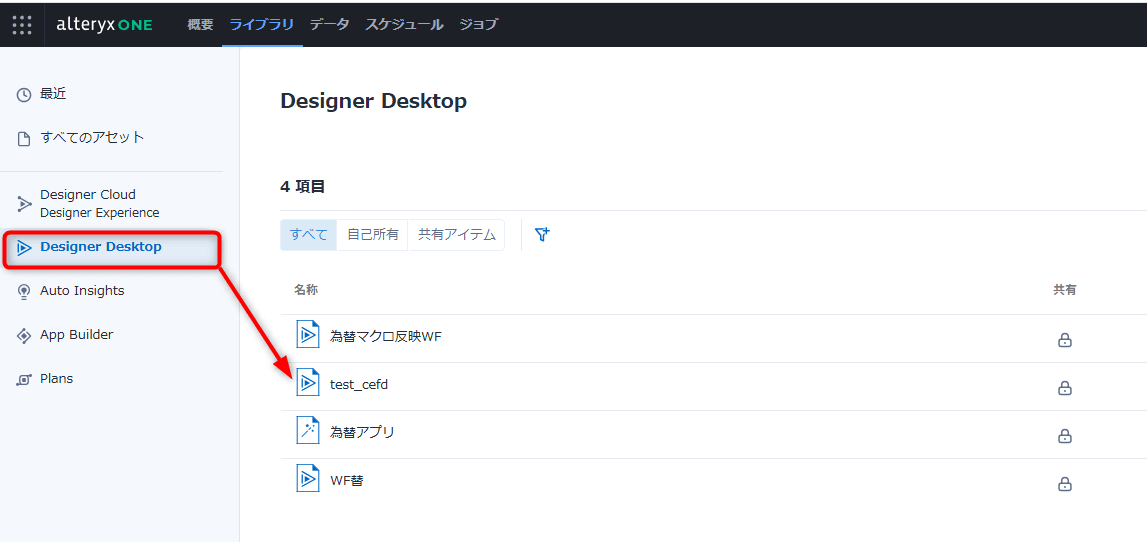The image size is (1147, 542).
Task: Click the Auto Insights lightbulb icon
Action: tap(24, 292)
